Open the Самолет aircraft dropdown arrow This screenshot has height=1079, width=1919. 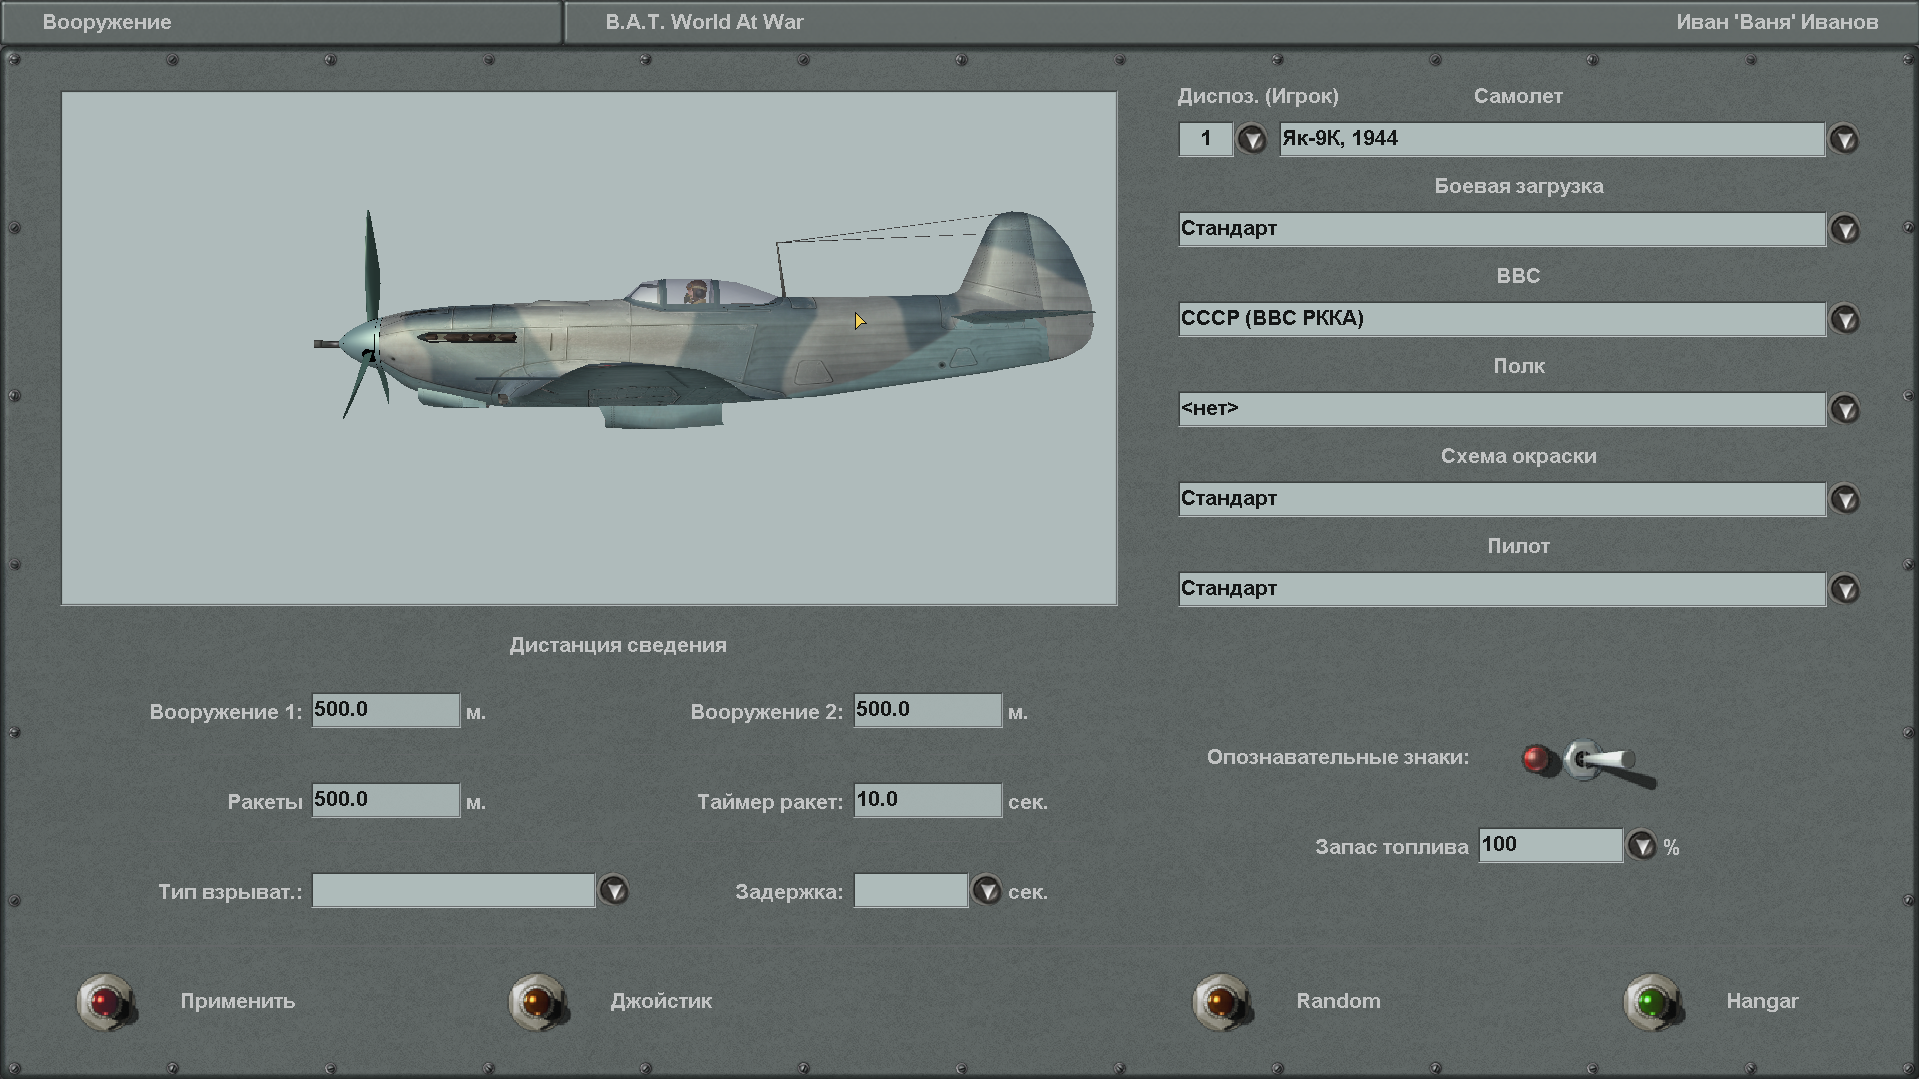click(1844, 139)
